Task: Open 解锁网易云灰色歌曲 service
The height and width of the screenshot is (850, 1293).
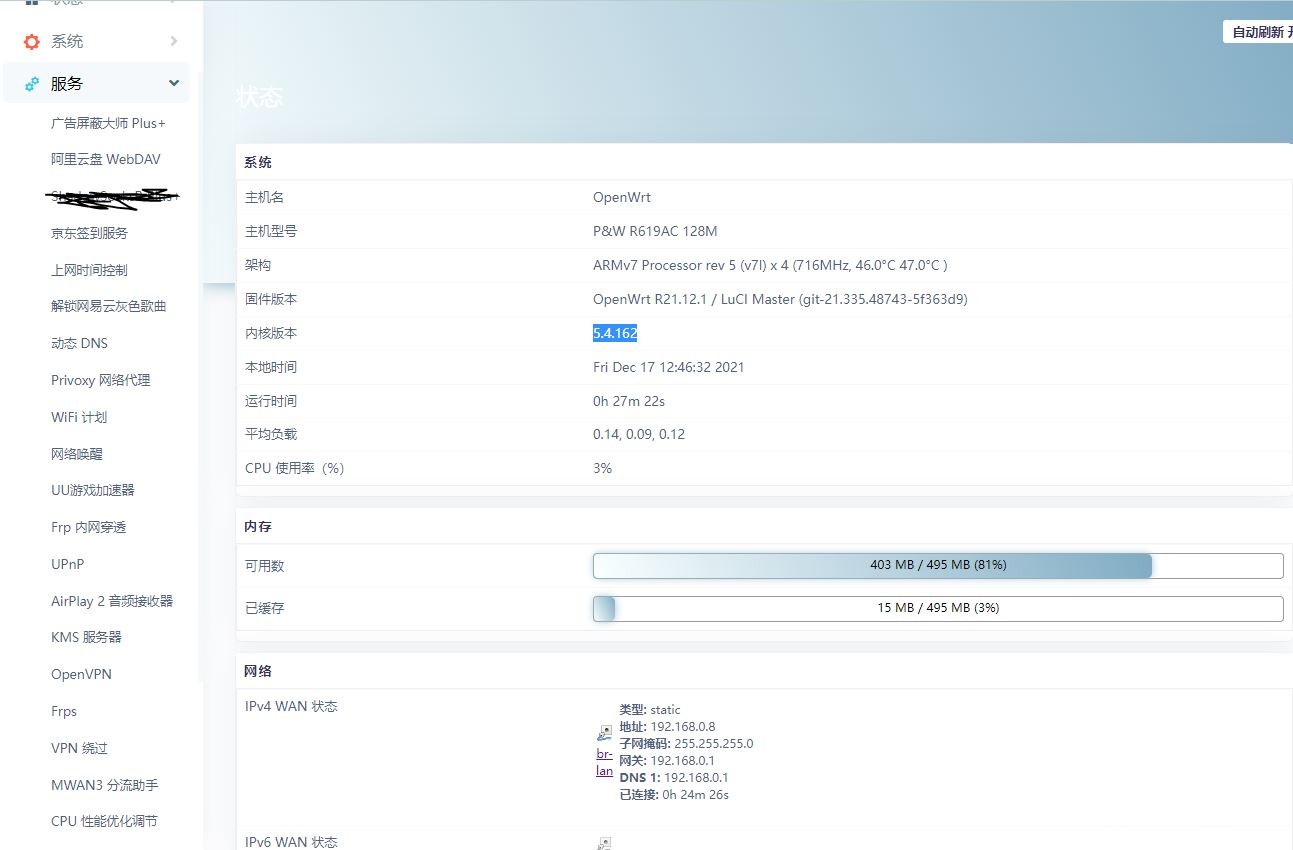Action: pyautogui.click(x=108, y=306)
